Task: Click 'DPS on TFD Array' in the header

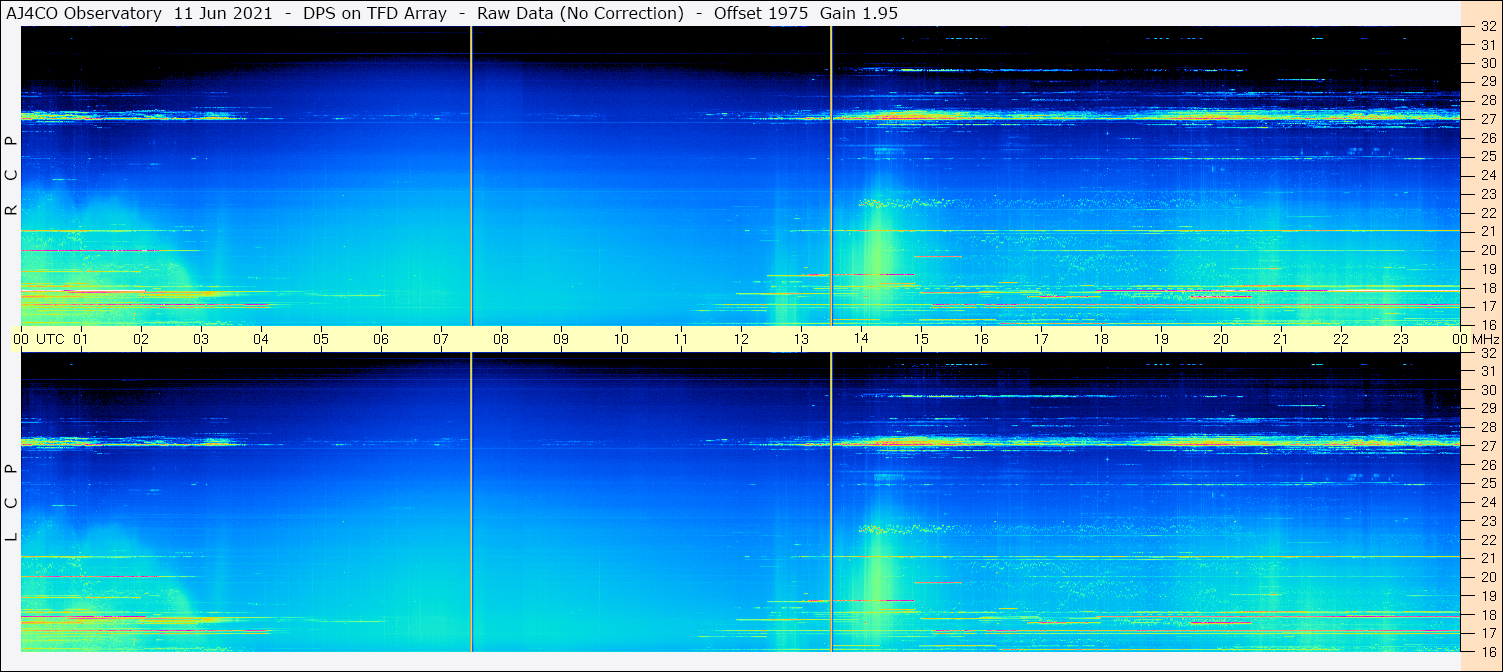Action: click(375, 14)
